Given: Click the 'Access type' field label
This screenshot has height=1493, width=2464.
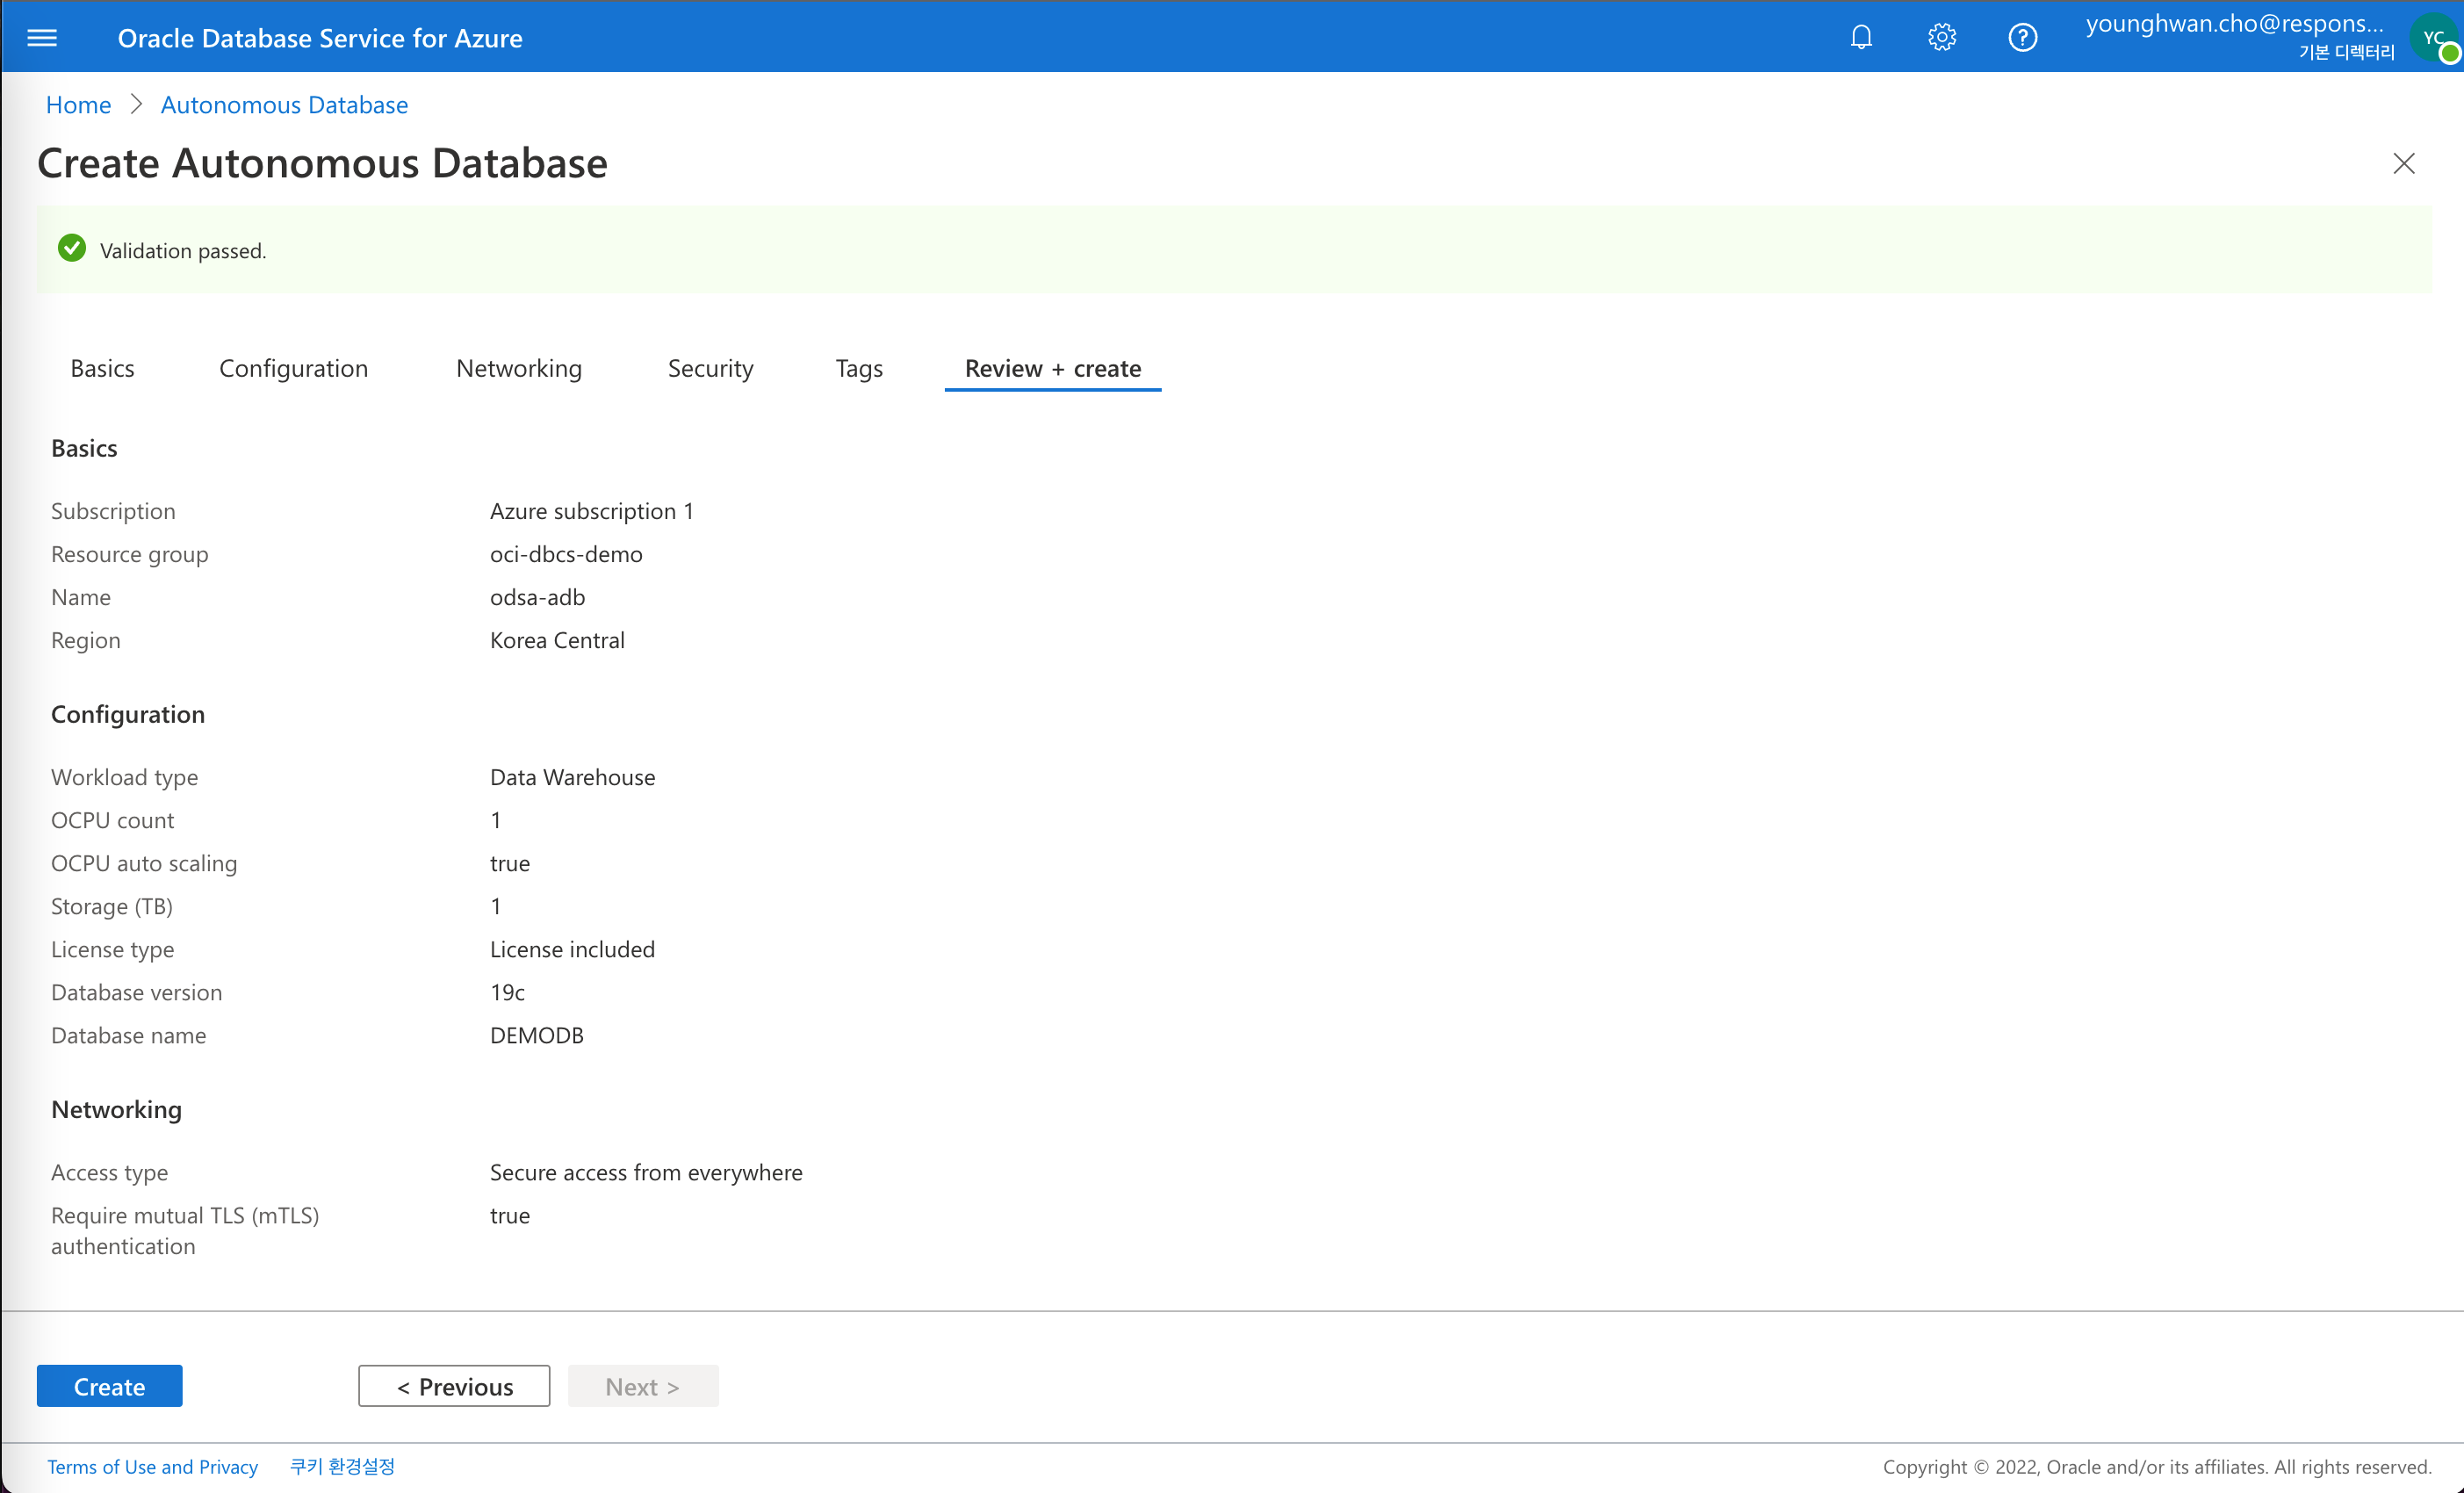Looking at the screenshot, I should [x=109, y=1172].
